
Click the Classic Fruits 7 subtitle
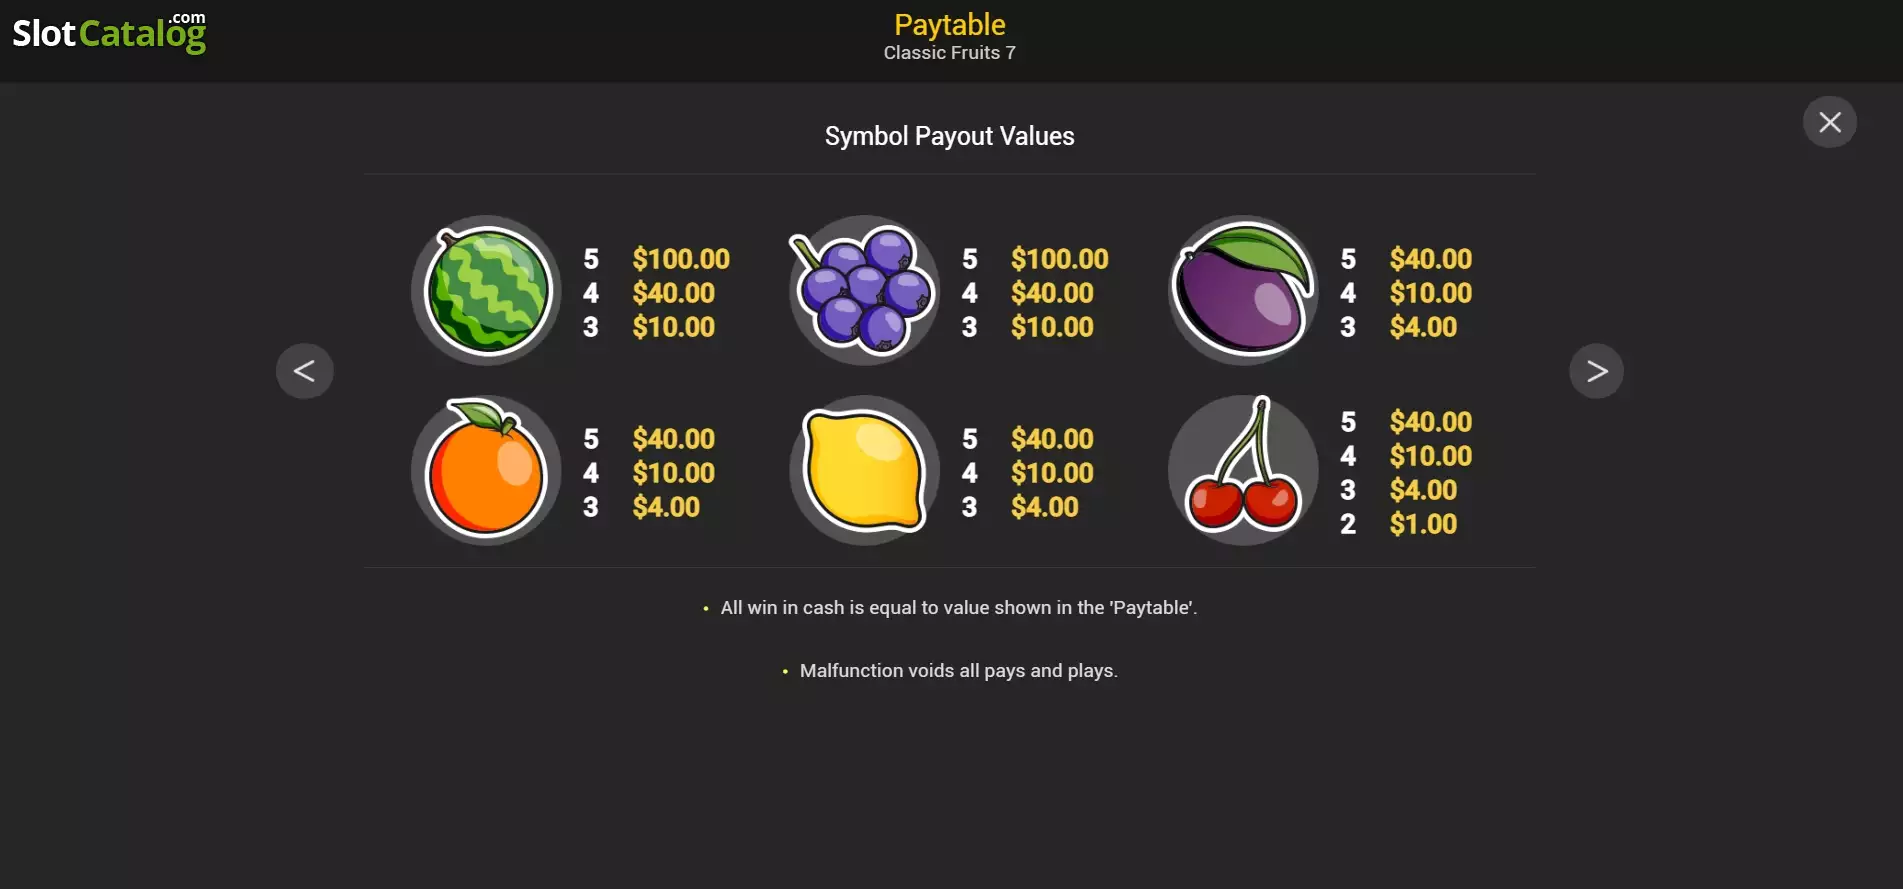[x=950, y=53]
